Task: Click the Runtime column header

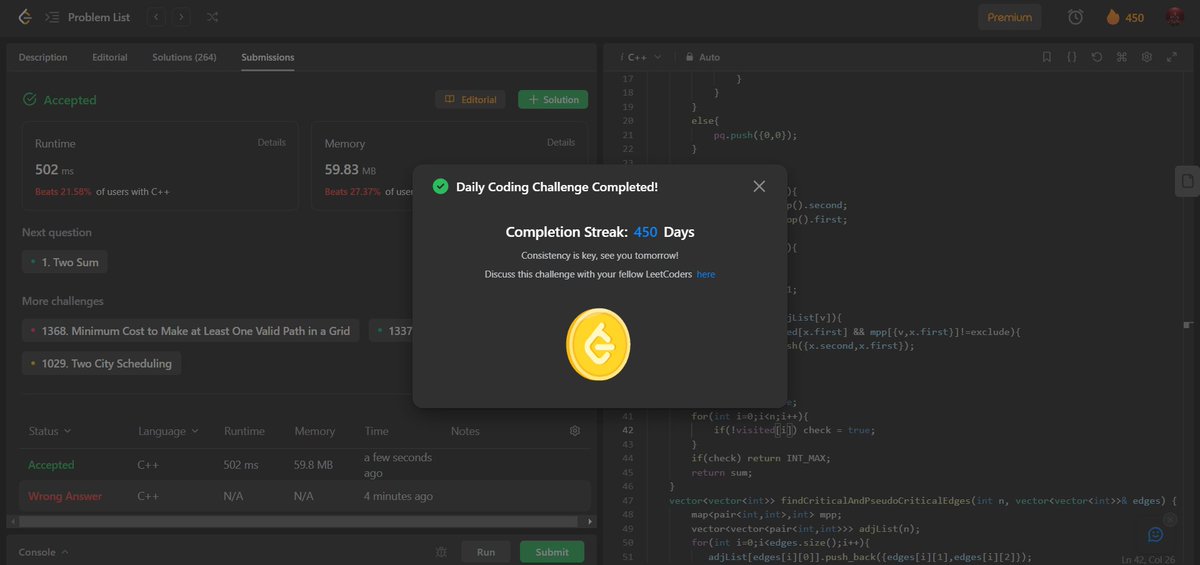Action: (x=244, y=431)
